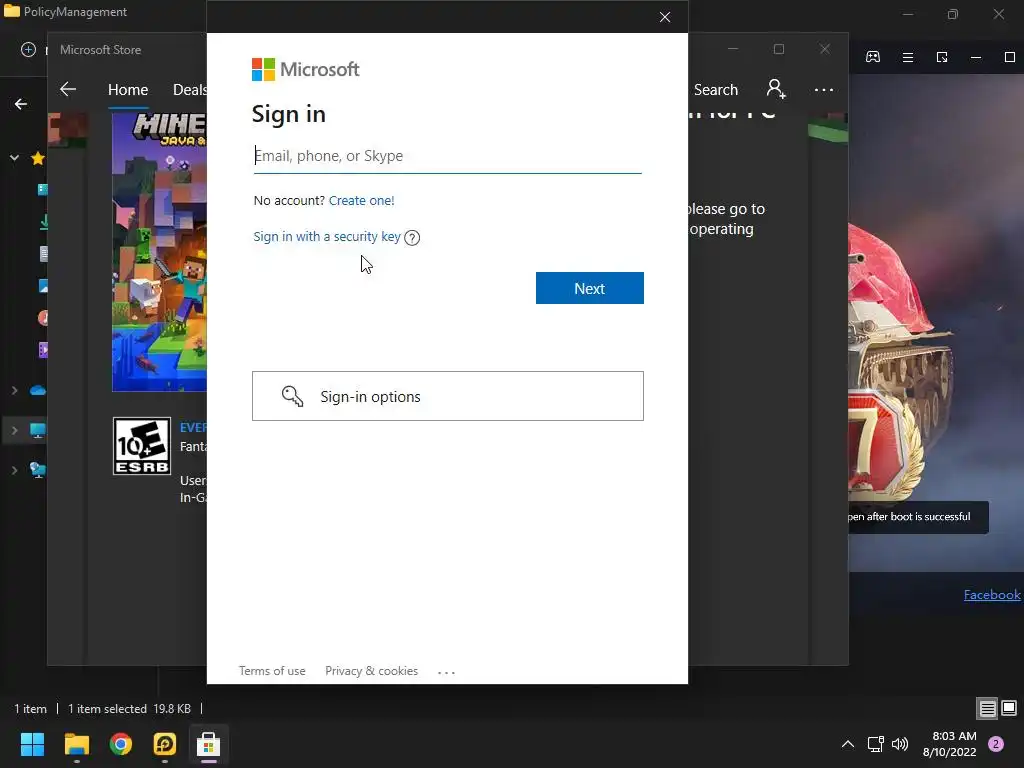
Task: Switch to large icons view in status bar
Action: click(x=1009, y=708)
